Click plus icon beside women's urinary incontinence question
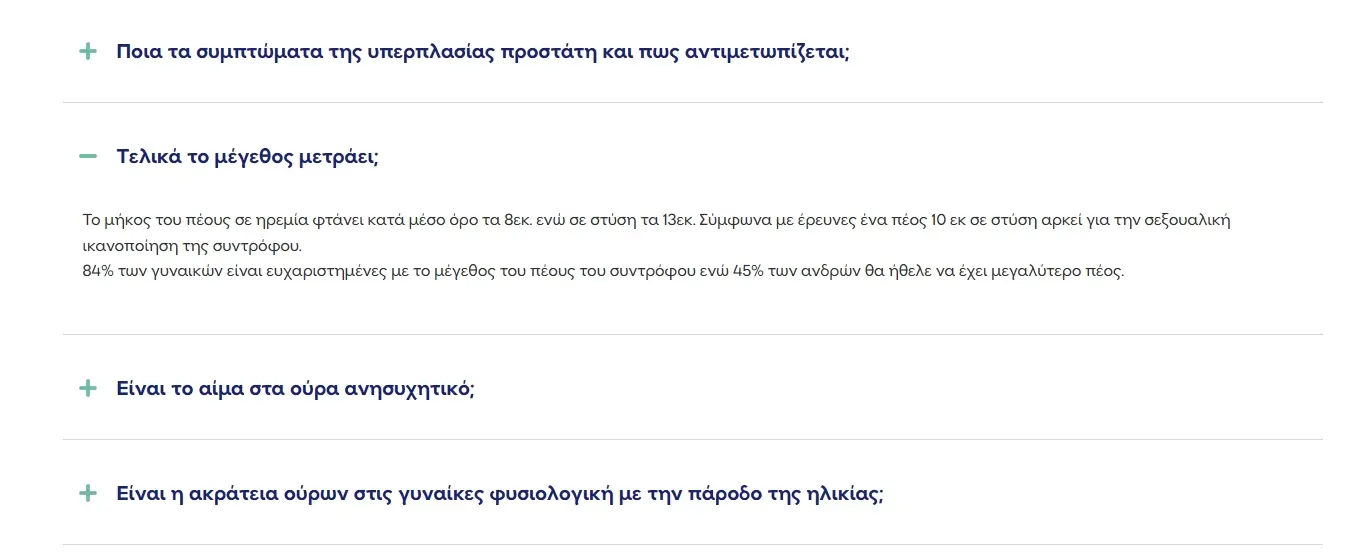The image size is (1365, 558). [x=88, y=493]
